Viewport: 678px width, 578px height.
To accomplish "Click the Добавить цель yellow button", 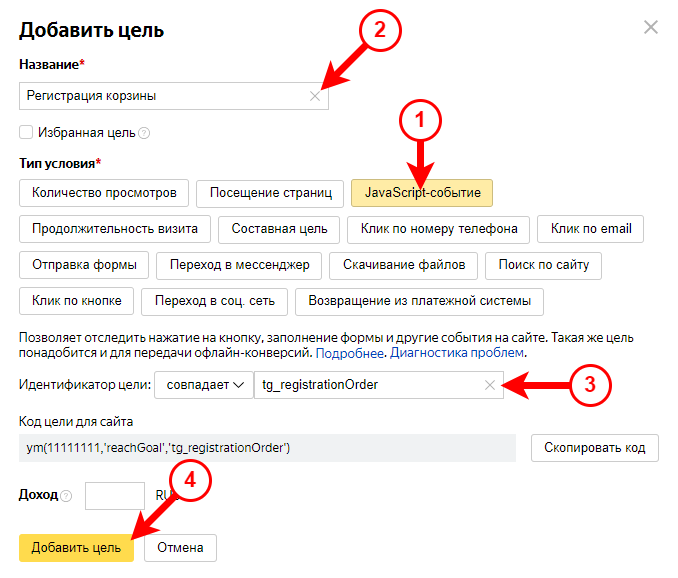I will [x=76, y=547].
